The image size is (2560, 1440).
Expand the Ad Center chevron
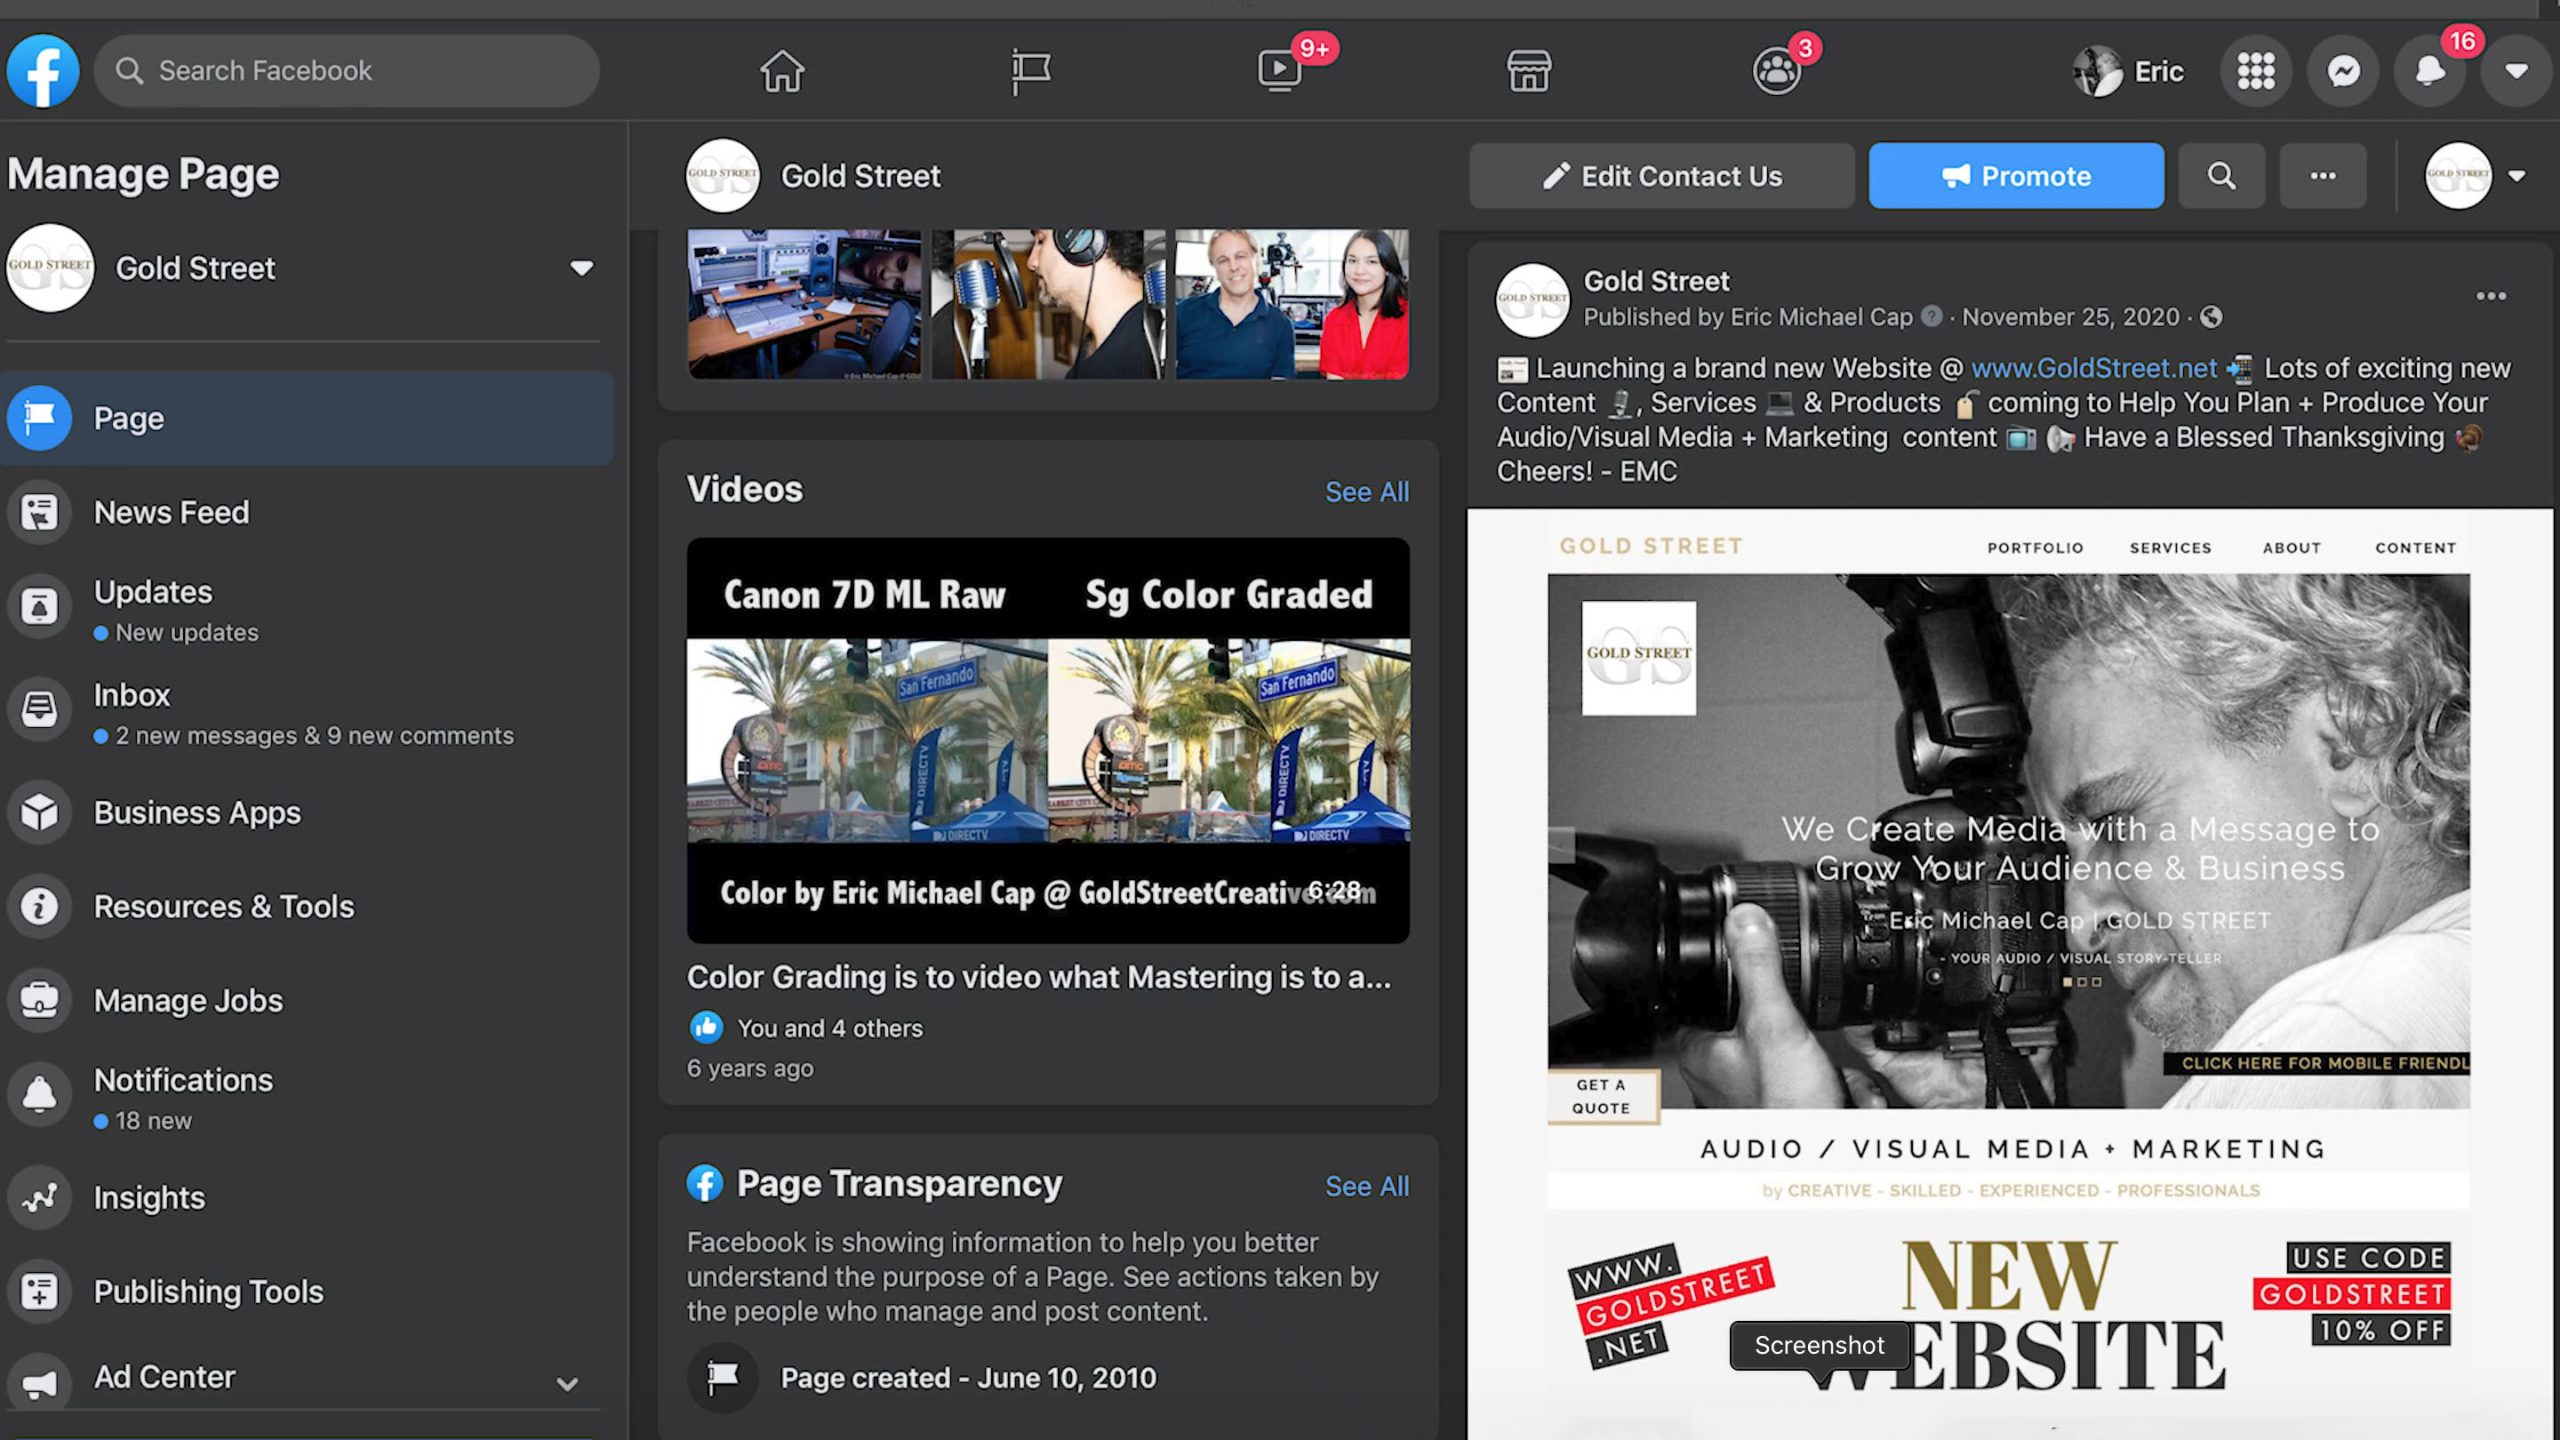pos(567,1384)
